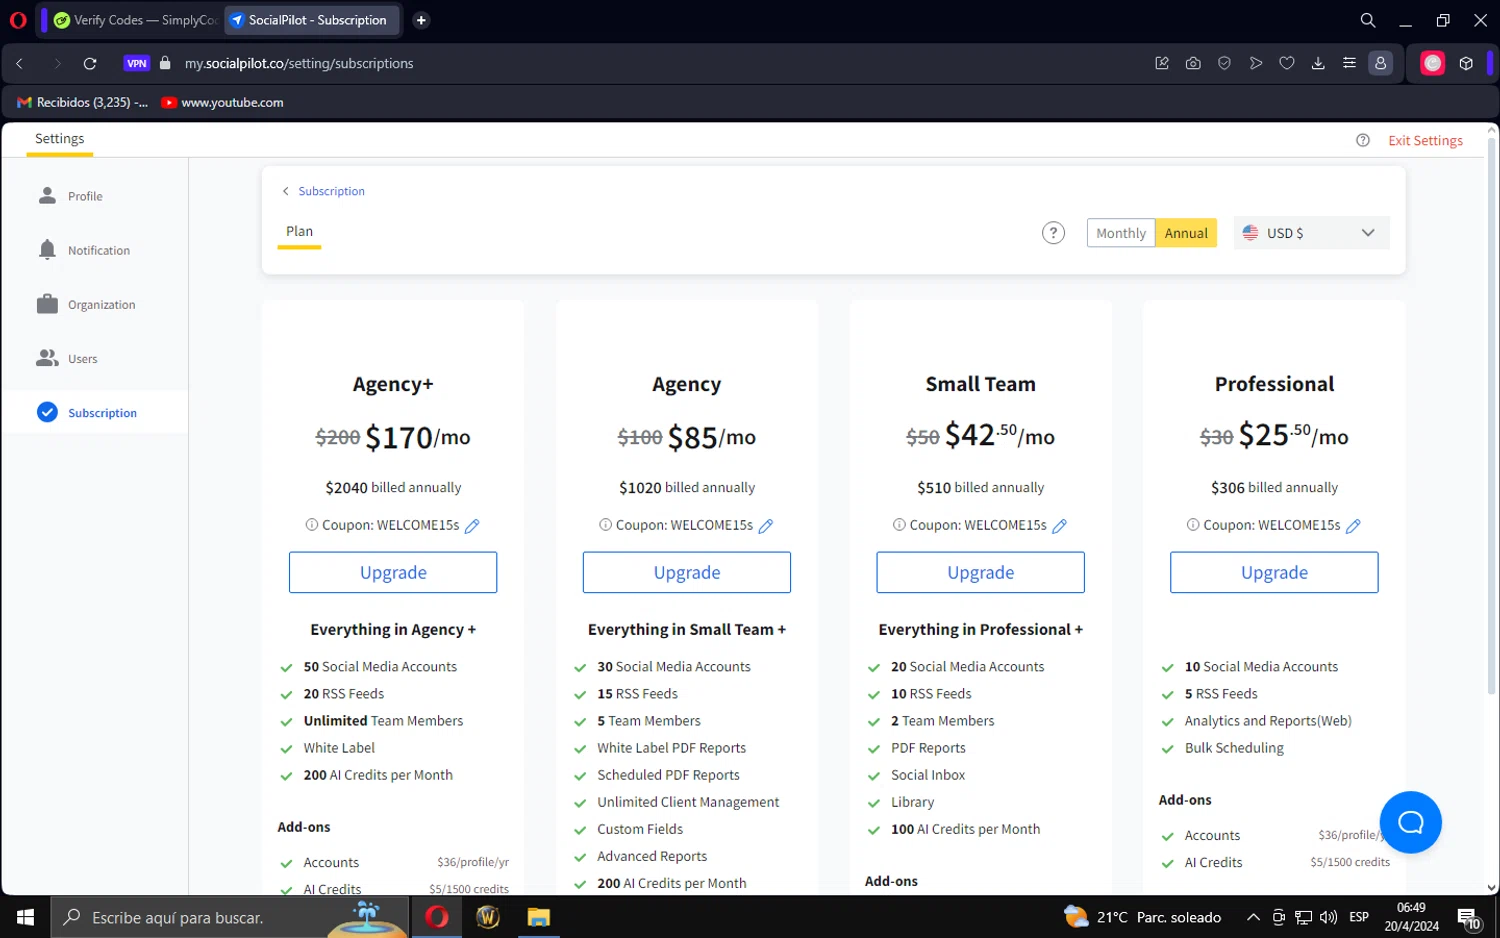Edit the Small Team coupon pencil icon
The width and height of the screenshot is (1500, 938).
pyautogui.click(x=1059, y=526)
